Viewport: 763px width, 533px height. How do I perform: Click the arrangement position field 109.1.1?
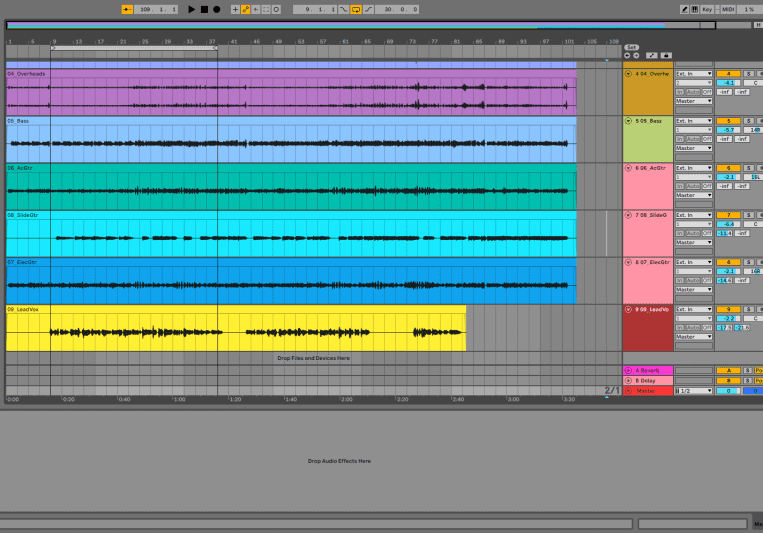(x=156, y=9)
